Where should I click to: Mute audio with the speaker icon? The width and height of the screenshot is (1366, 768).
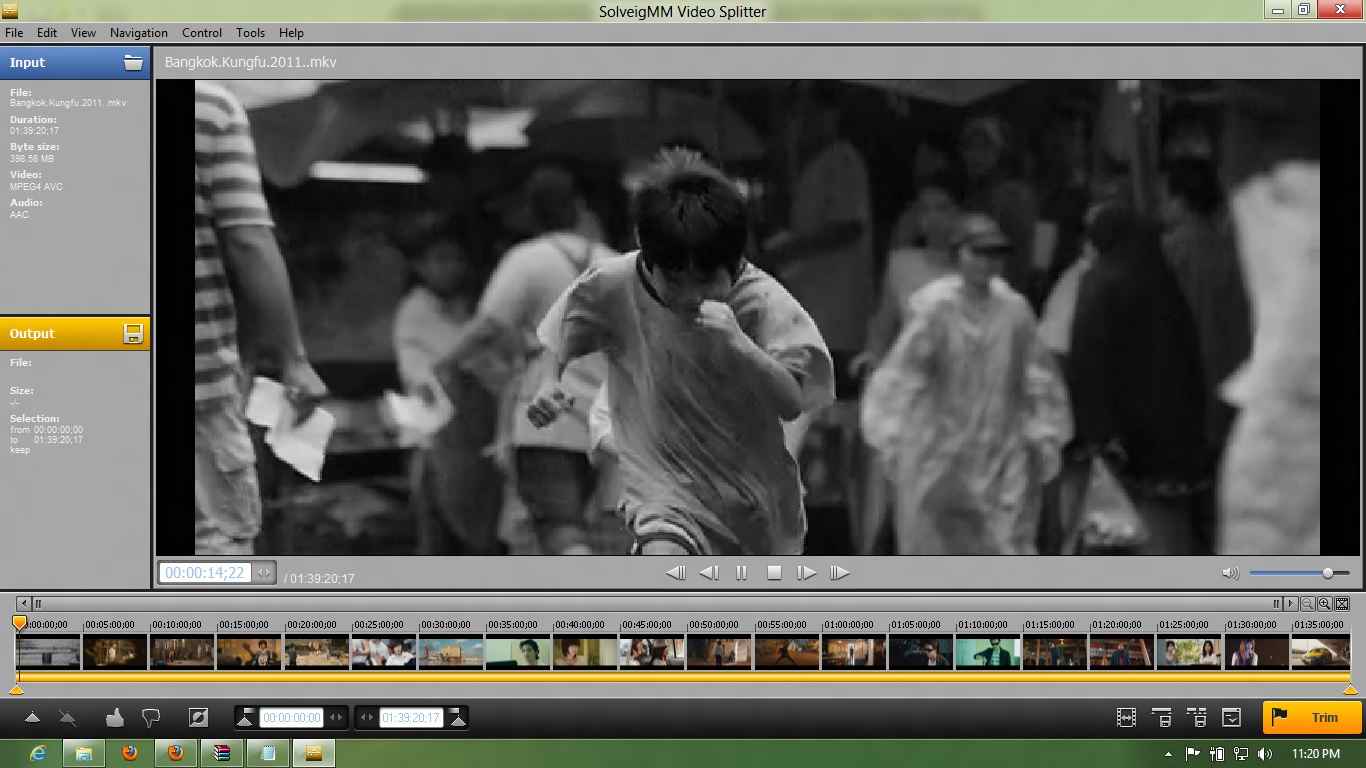1230,573
